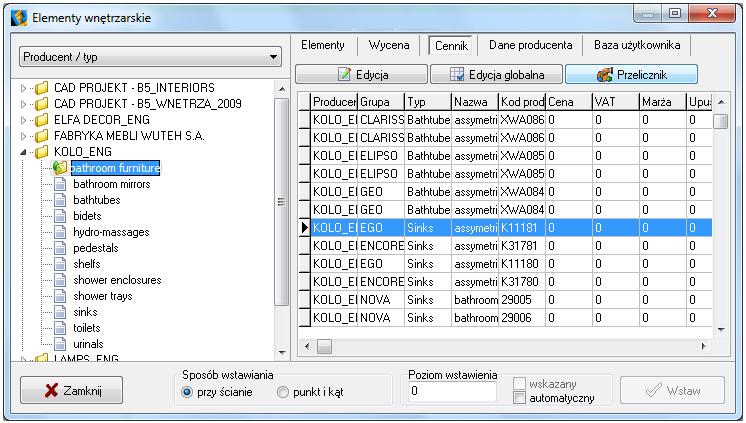This screenshot has height=423, width=746.
Task: Click the document icon beside bathroom mirrors
Action: pyautogui.click(x=60, y=184)
